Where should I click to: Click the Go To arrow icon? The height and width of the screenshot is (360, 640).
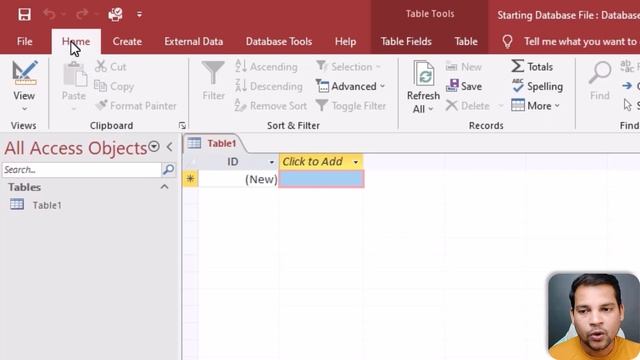(x=627, y=86)
